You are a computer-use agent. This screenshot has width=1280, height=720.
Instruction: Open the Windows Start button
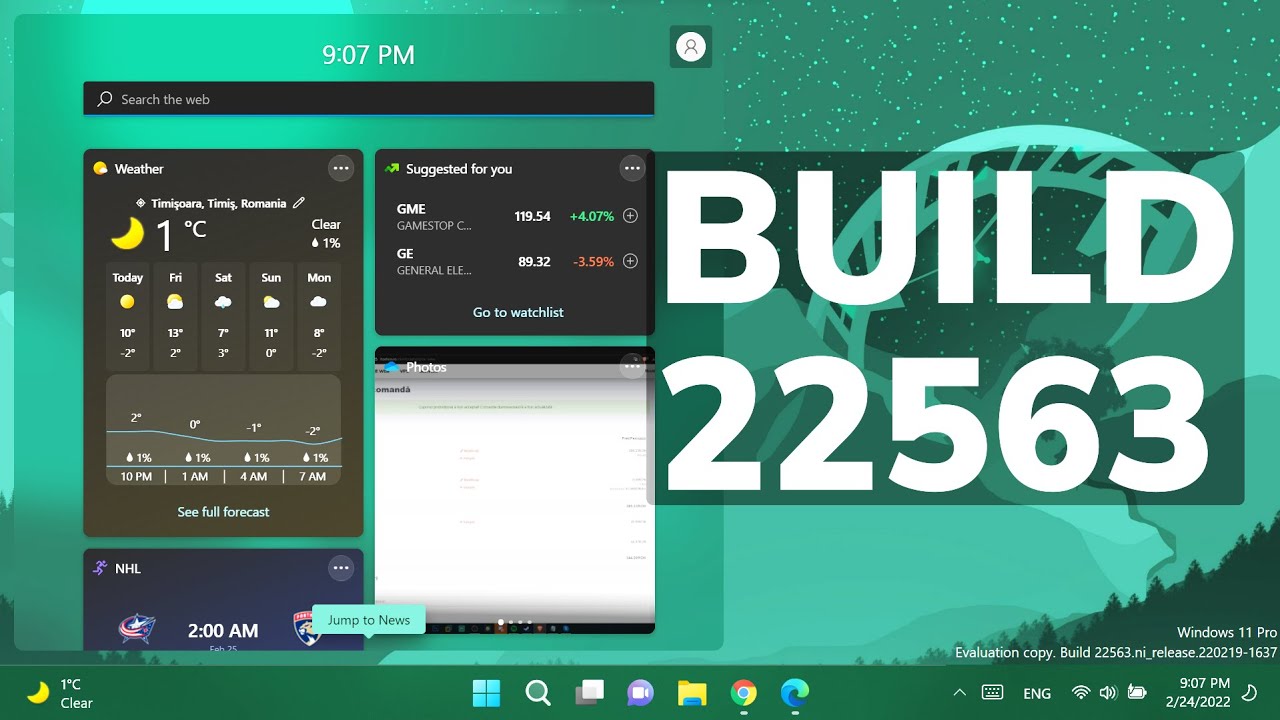(x=487, y=692)
